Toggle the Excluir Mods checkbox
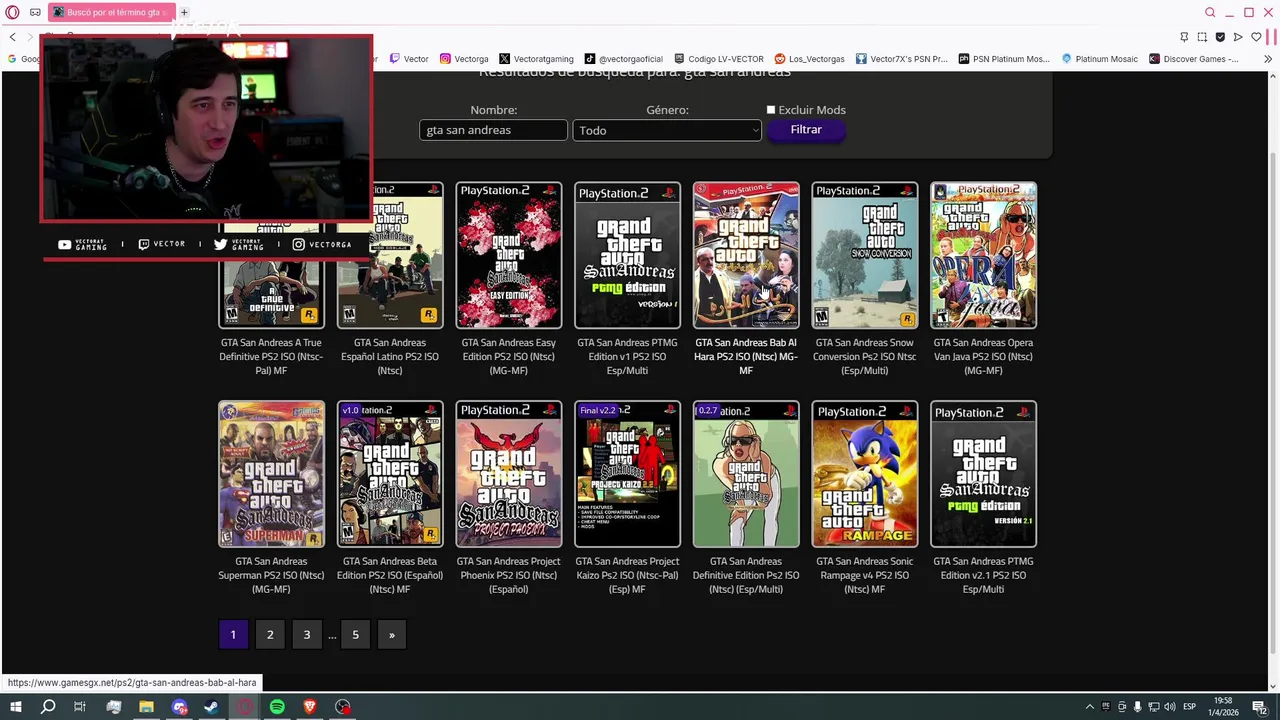1280x720 pixels. (x=771, y=110)
